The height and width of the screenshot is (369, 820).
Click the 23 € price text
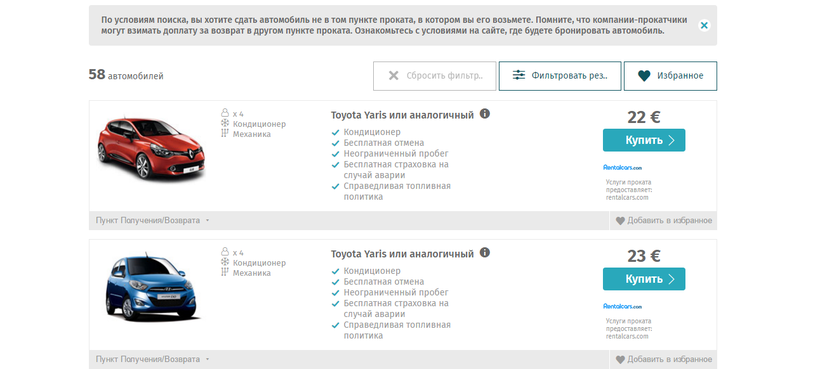pos(644,256)
